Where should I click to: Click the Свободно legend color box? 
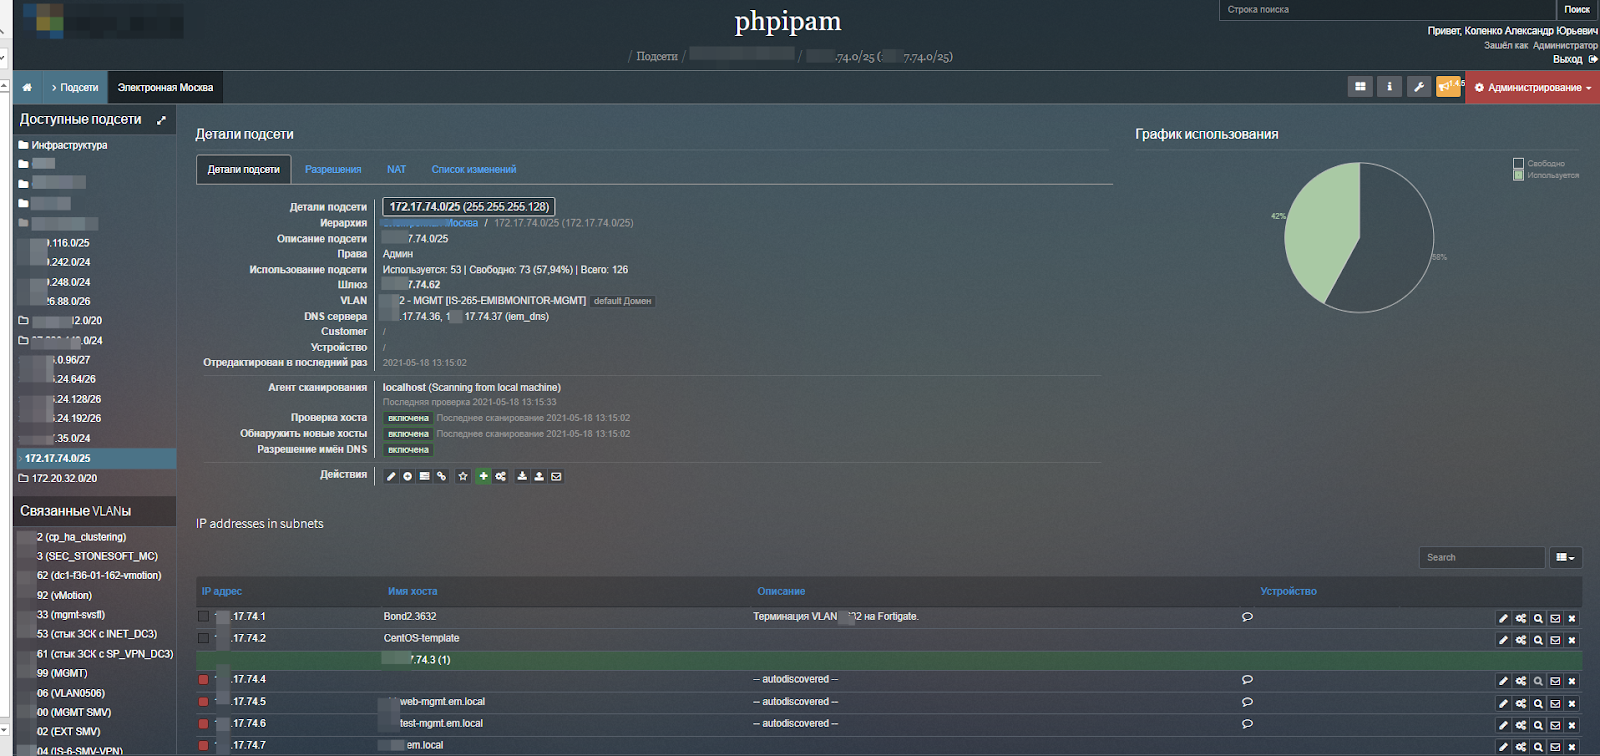click(x=1518, y=163)
